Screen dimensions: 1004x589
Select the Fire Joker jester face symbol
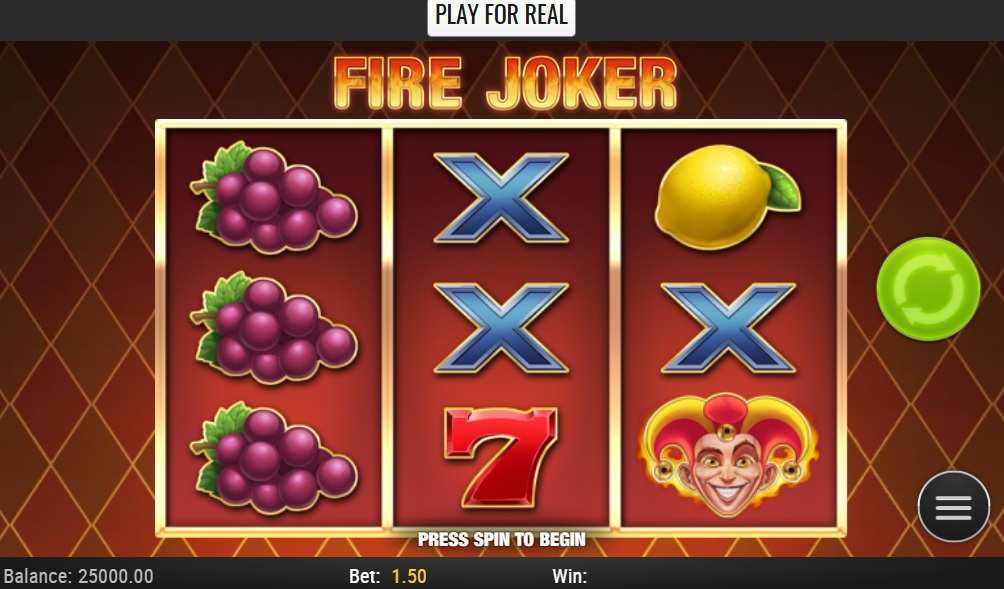point(728,455)
